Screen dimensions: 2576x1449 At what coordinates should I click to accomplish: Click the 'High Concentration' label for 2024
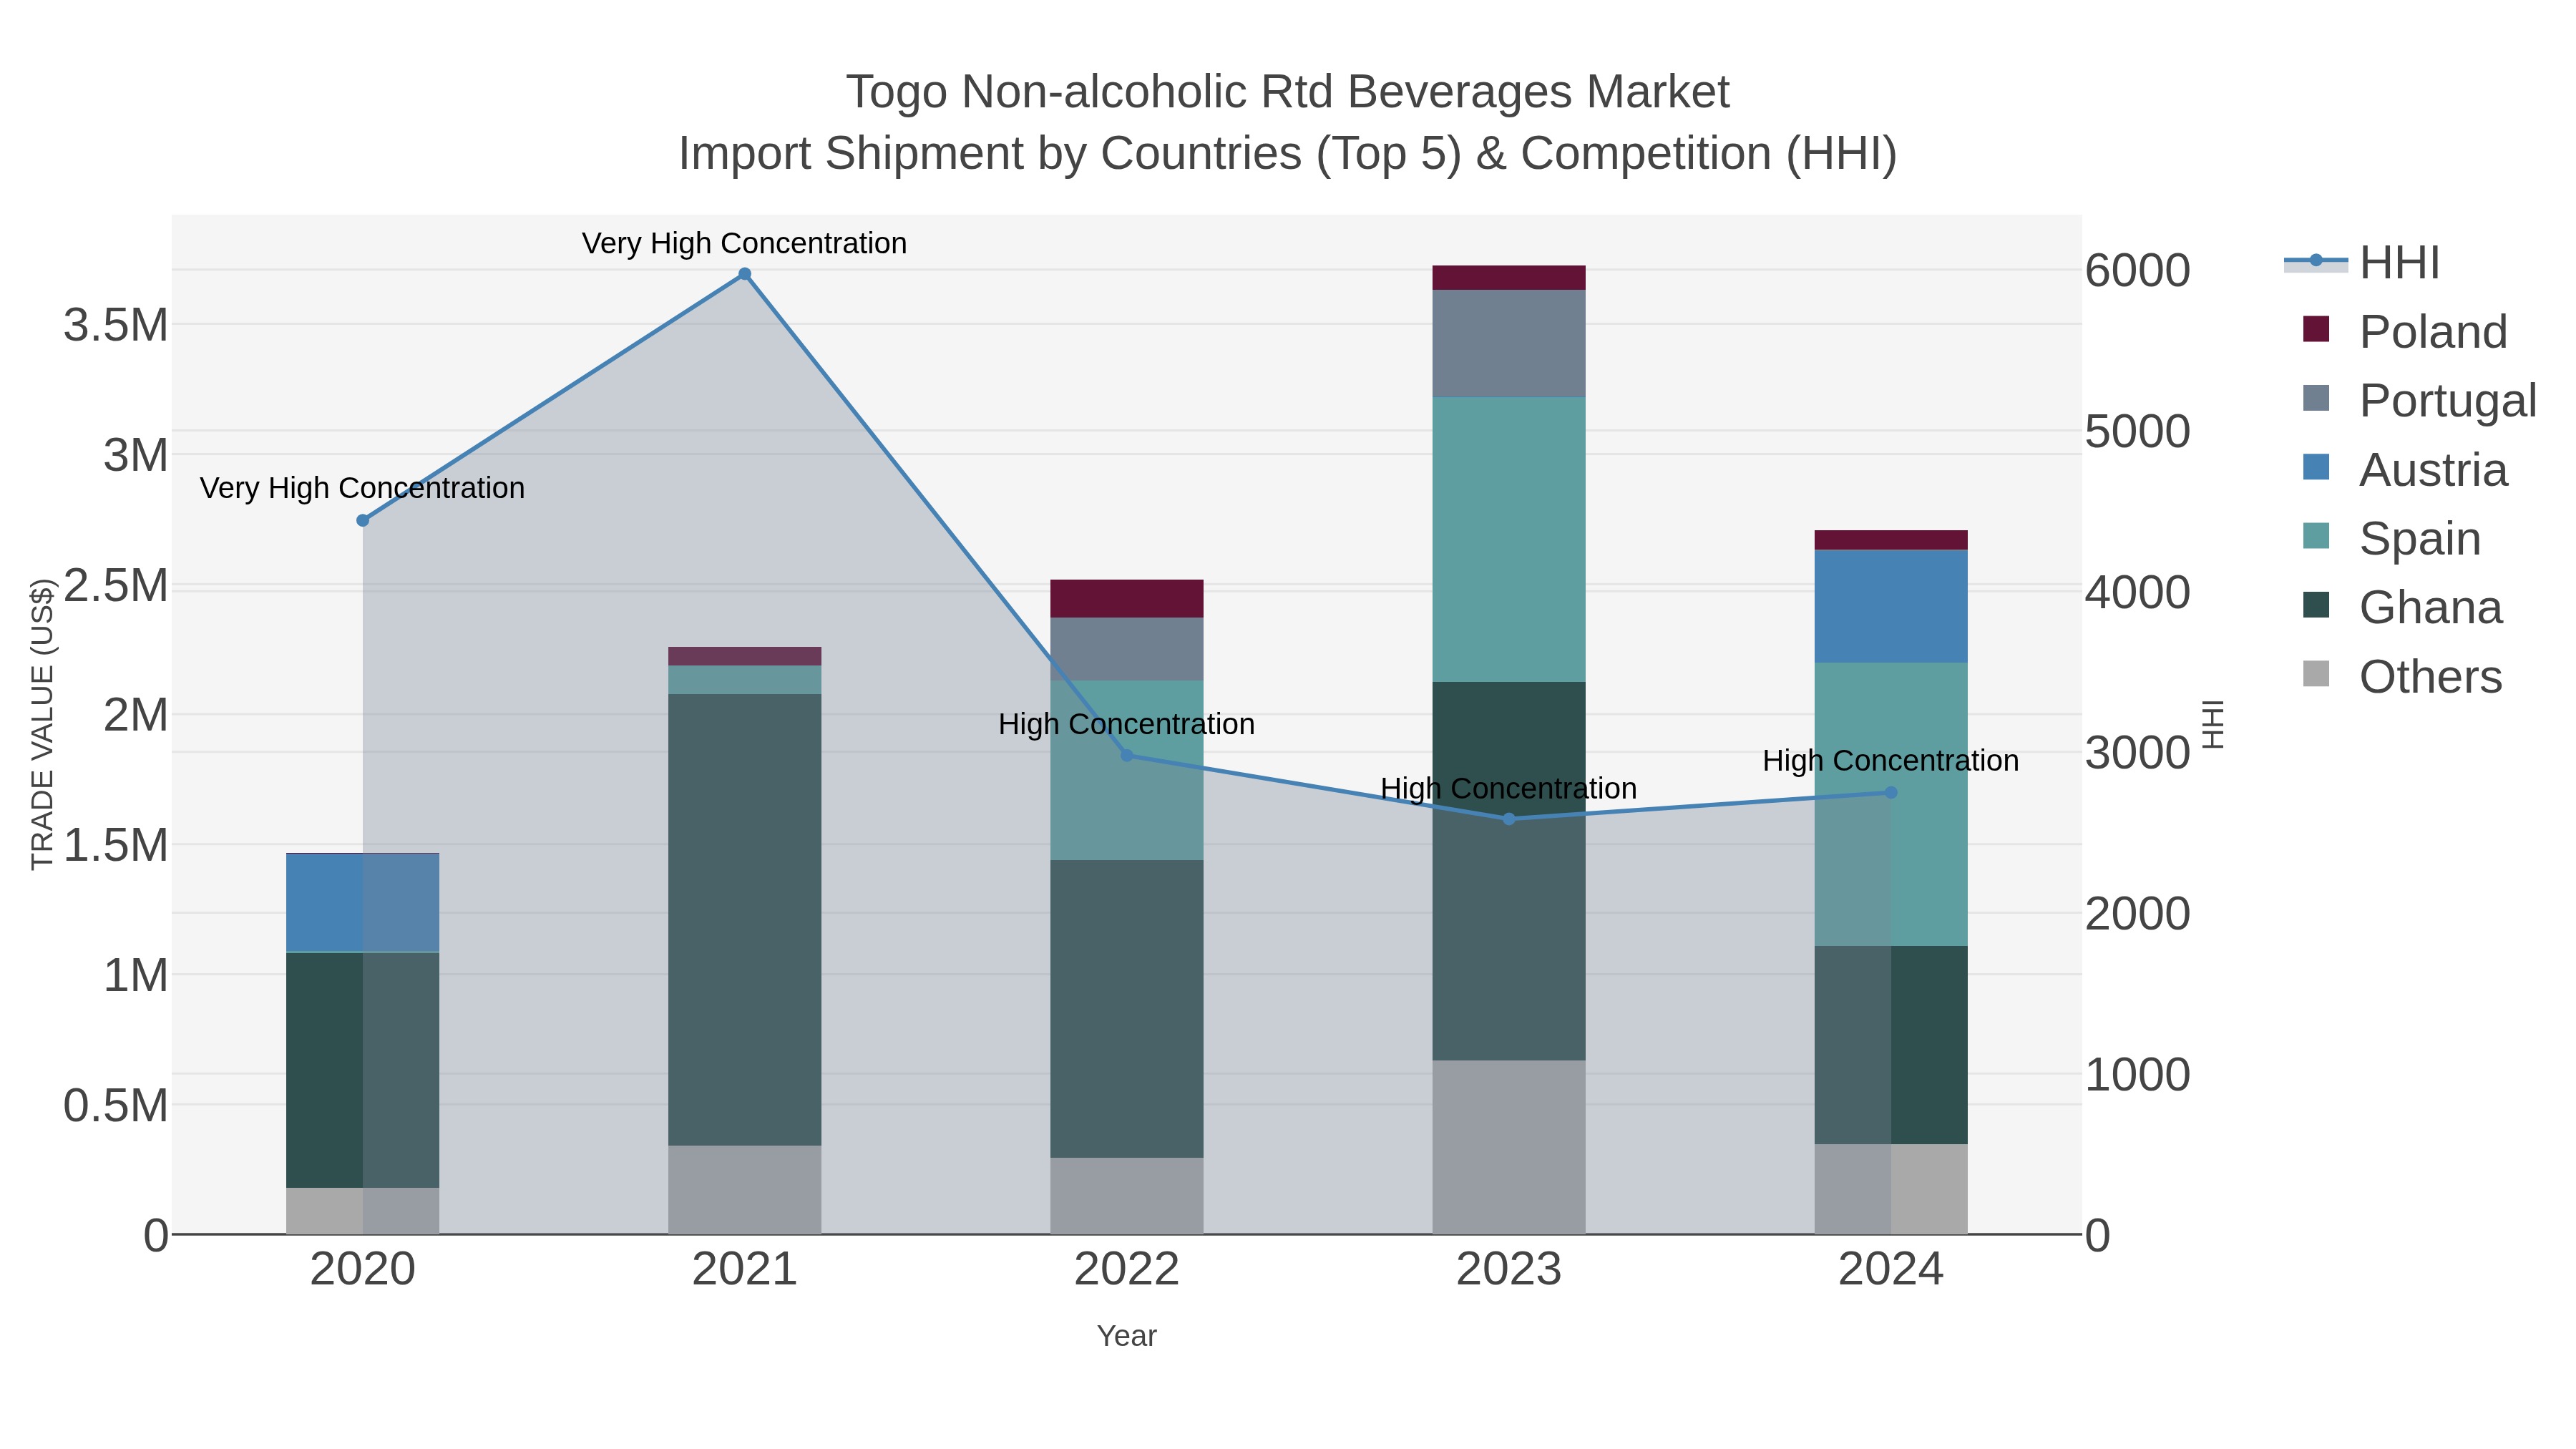pyautogui.click(x=1891, y=761)
